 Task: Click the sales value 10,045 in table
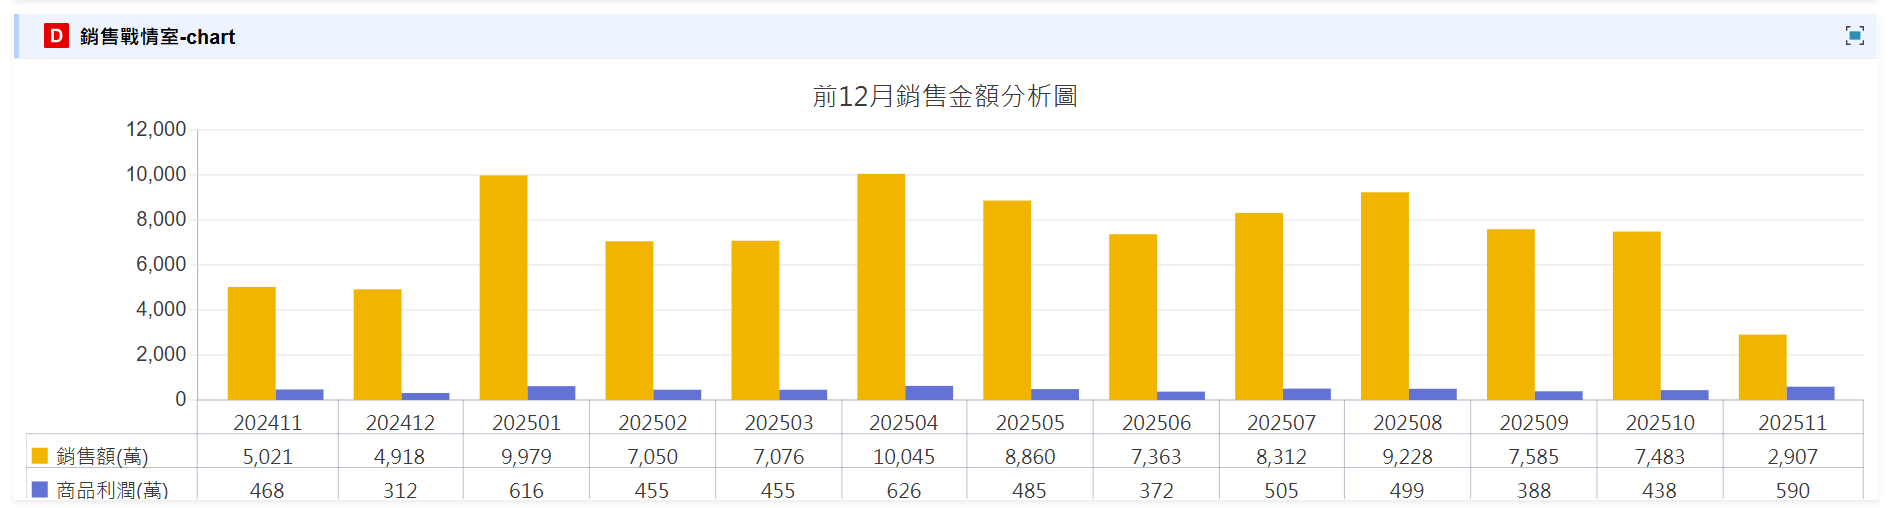point(904,457)
